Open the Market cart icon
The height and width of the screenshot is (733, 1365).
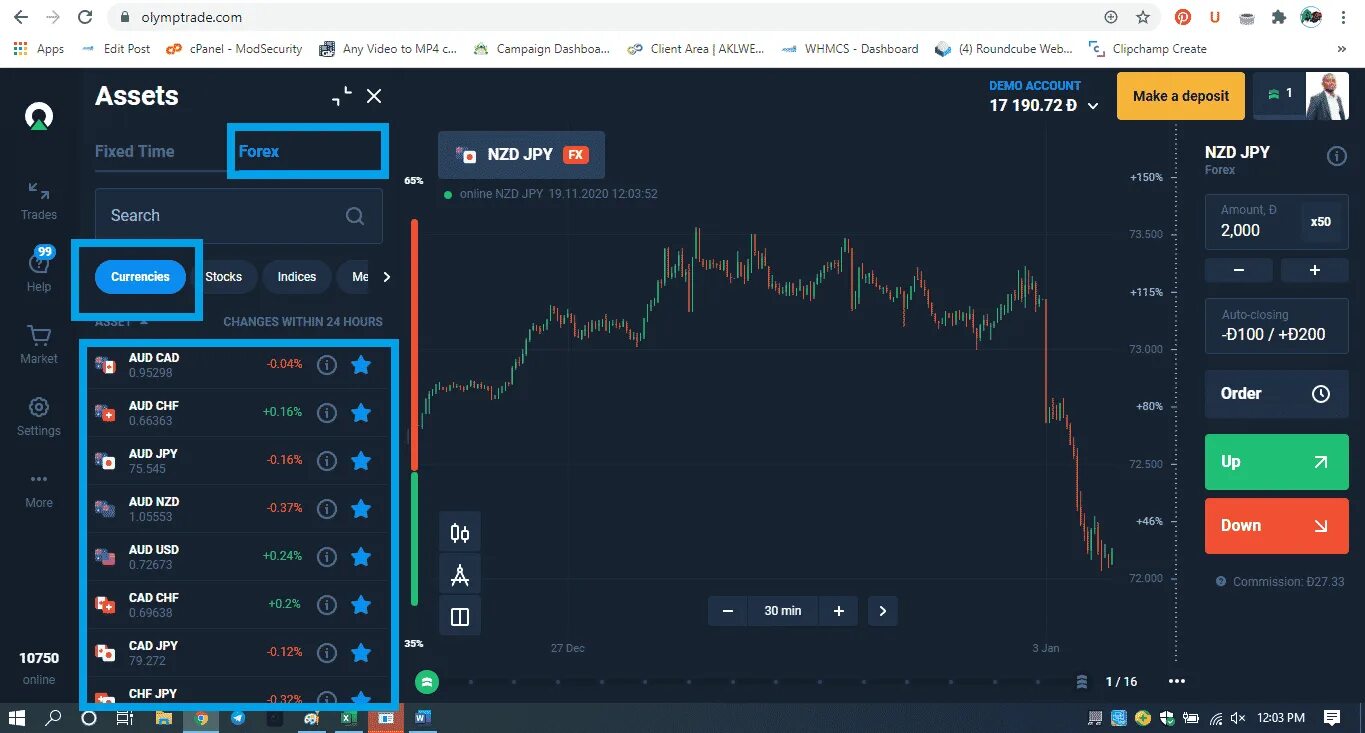coord(39,344)
